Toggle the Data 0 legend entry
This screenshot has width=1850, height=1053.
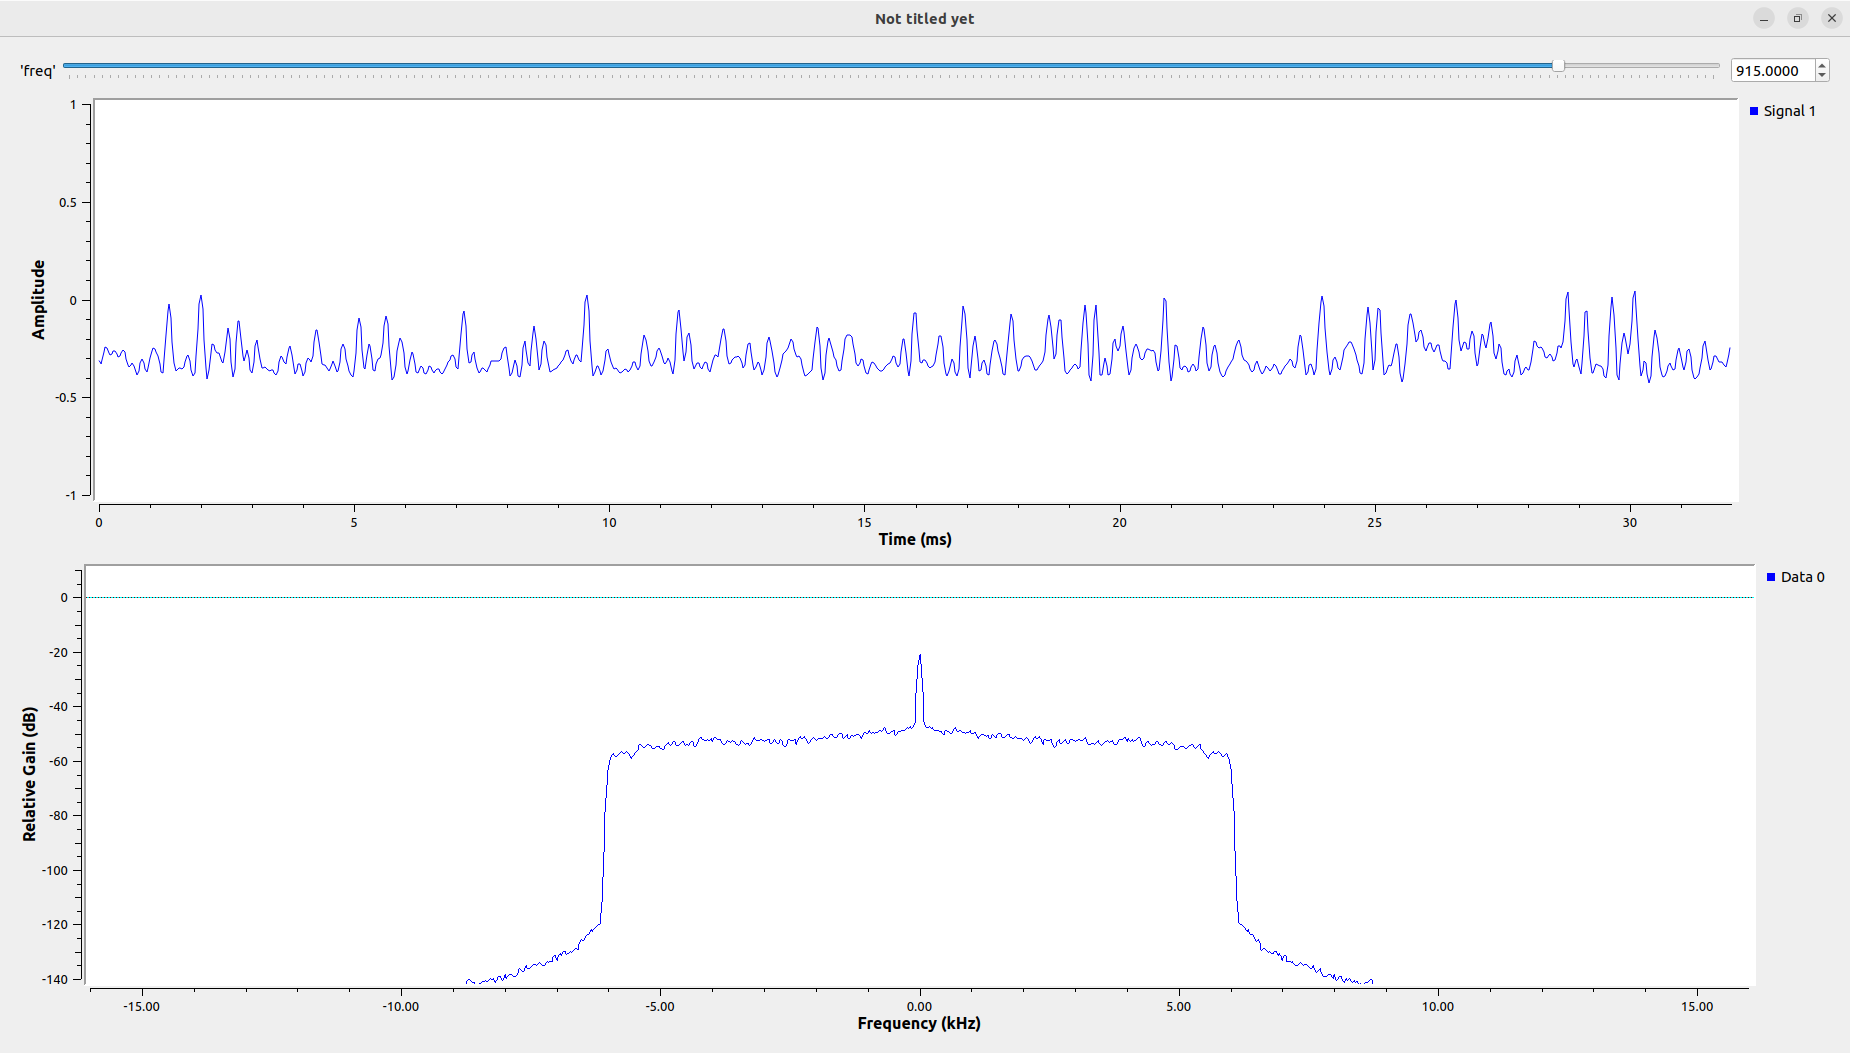coord(1796,577)
